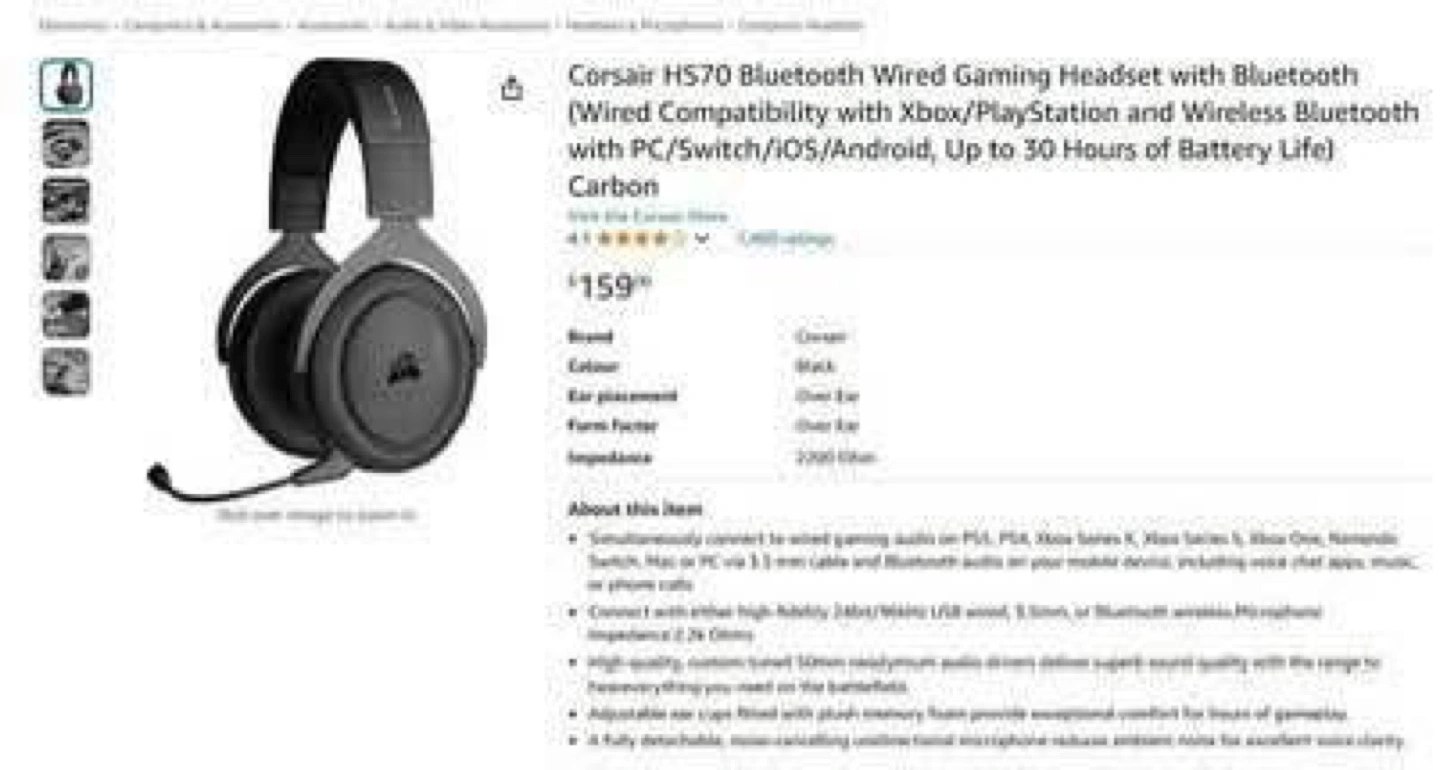Viewport: 1440px width, 770px height.
Task: Select the third product thumbnail
Action: point(67,201)
